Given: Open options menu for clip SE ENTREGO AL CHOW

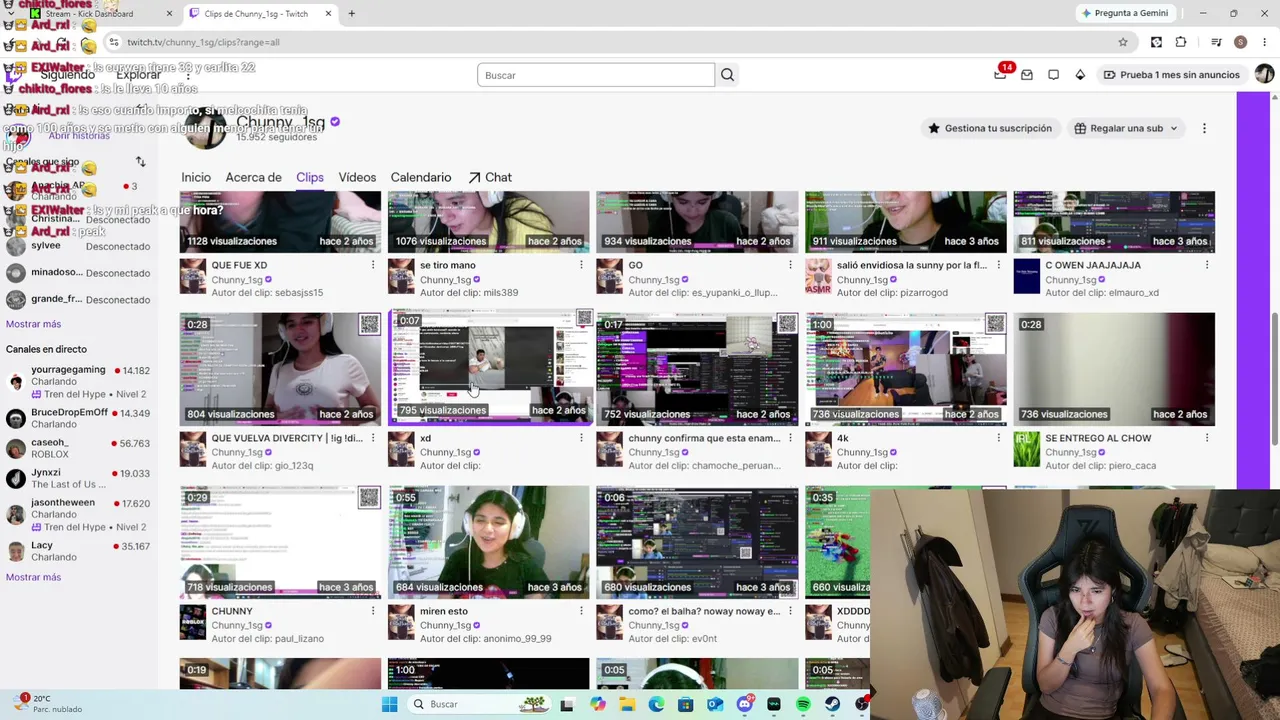Looking at the screenshot, I should click(1207, 438).
